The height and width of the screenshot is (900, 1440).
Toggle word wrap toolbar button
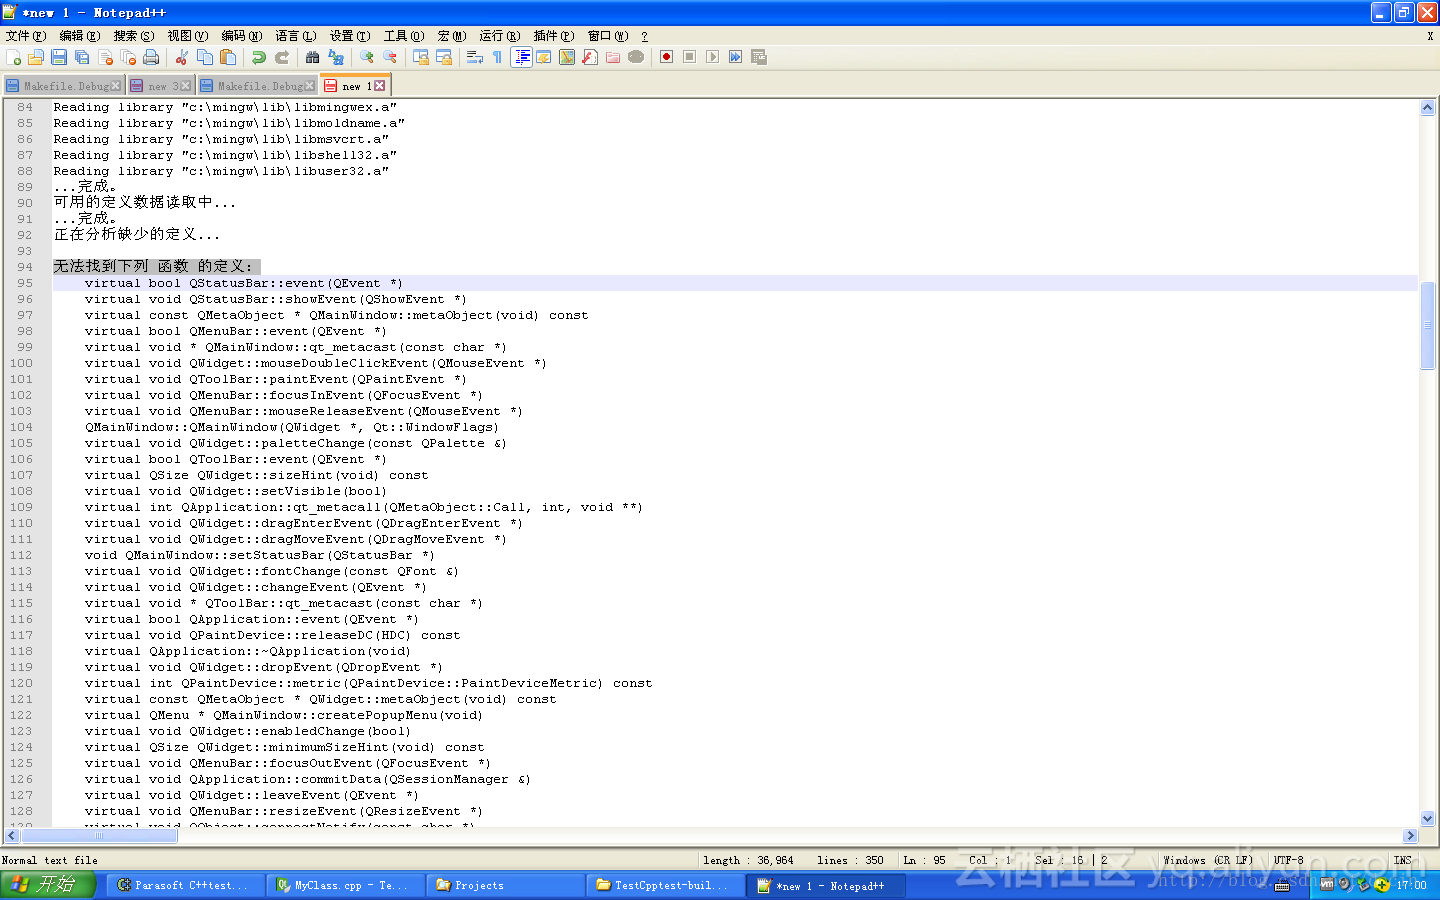(475, 57)
